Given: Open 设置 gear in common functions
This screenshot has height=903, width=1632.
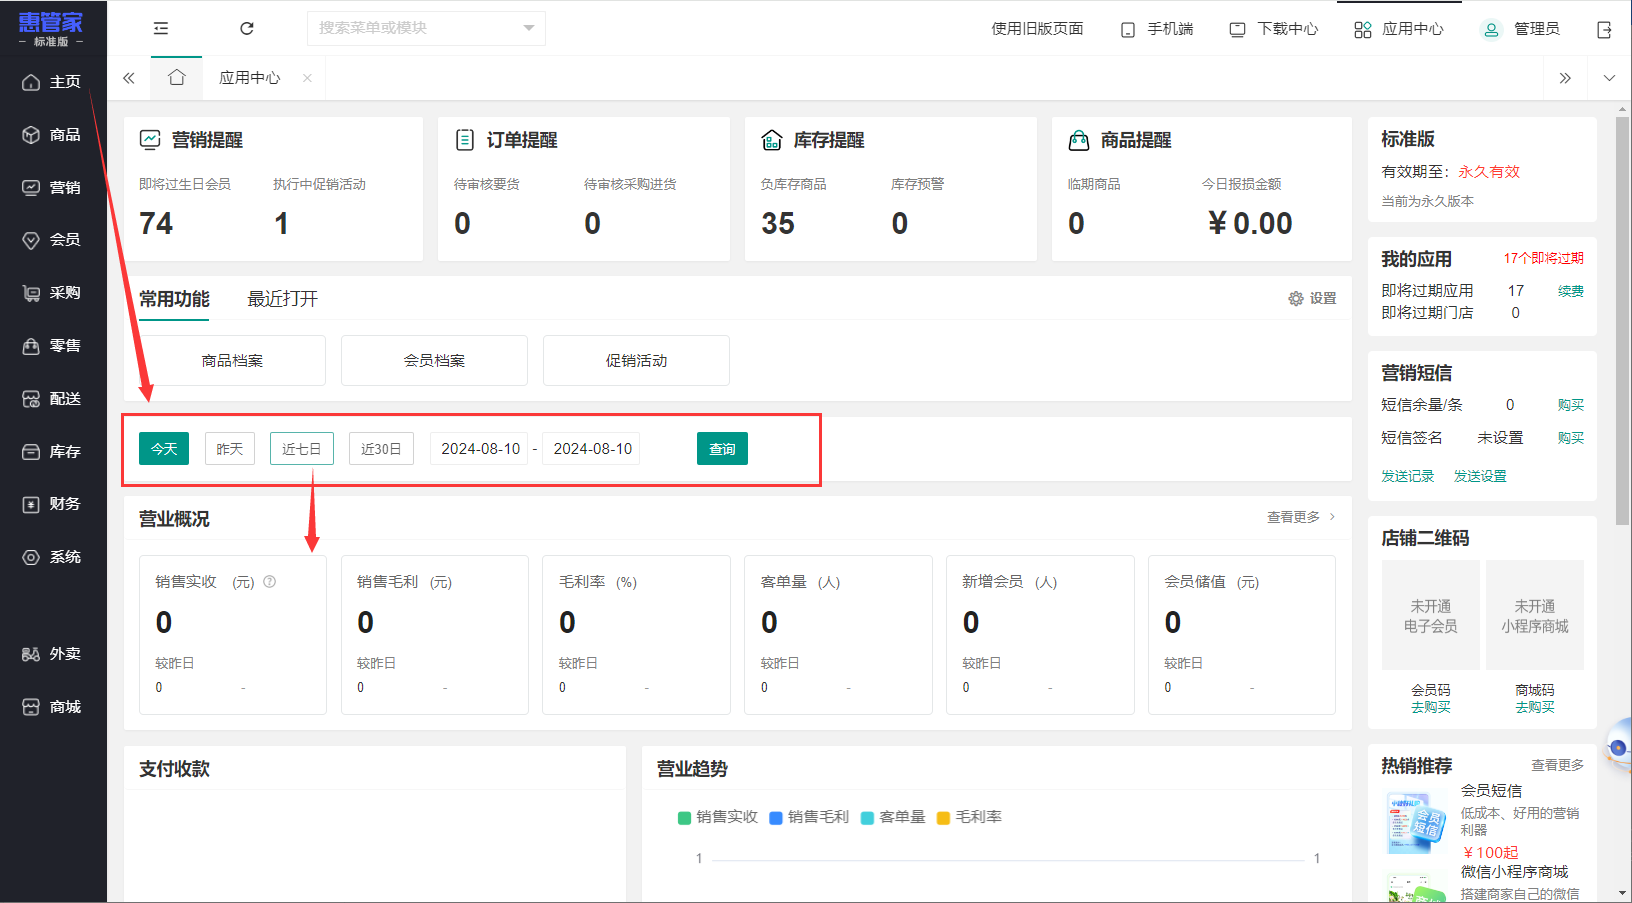Looking at the screenshot, I should tap(1312, 298).
